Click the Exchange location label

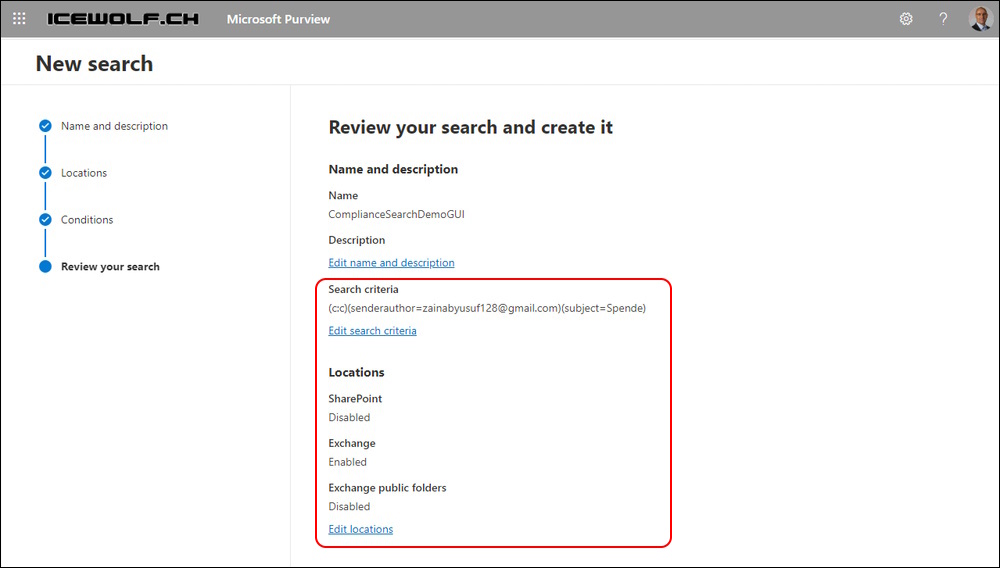pos(351,443)
